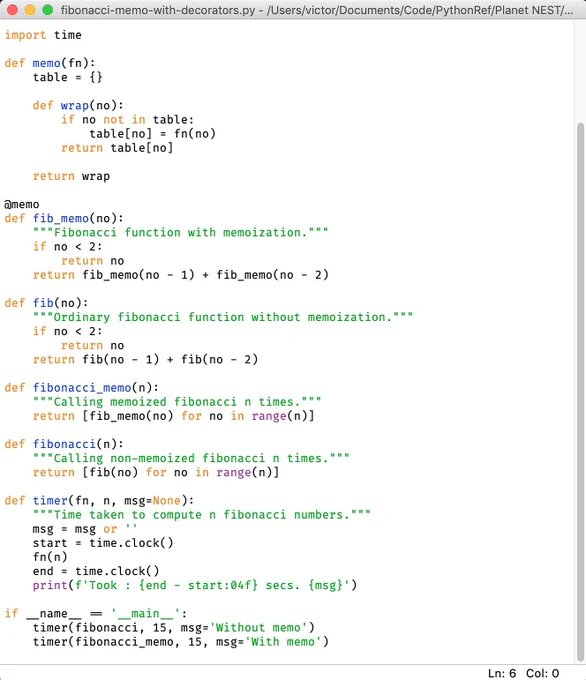The image size is (586, 680).
Task: Click the timer call with 'With memo'
Action: pyautogui.click(x=180, y=641)
